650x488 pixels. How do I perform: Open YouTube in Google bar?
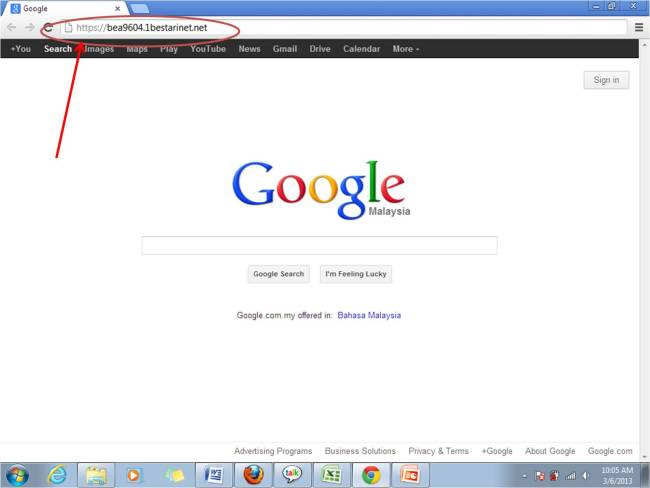pyautogui.click(x=208, y=49)
